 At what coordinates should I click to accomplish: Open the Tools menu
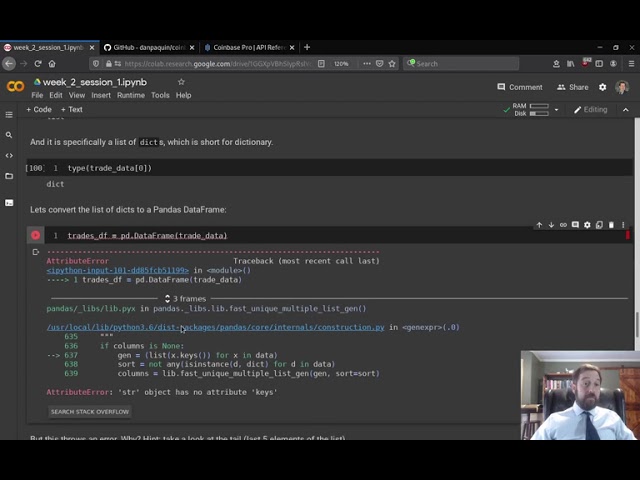click(160, 95)
